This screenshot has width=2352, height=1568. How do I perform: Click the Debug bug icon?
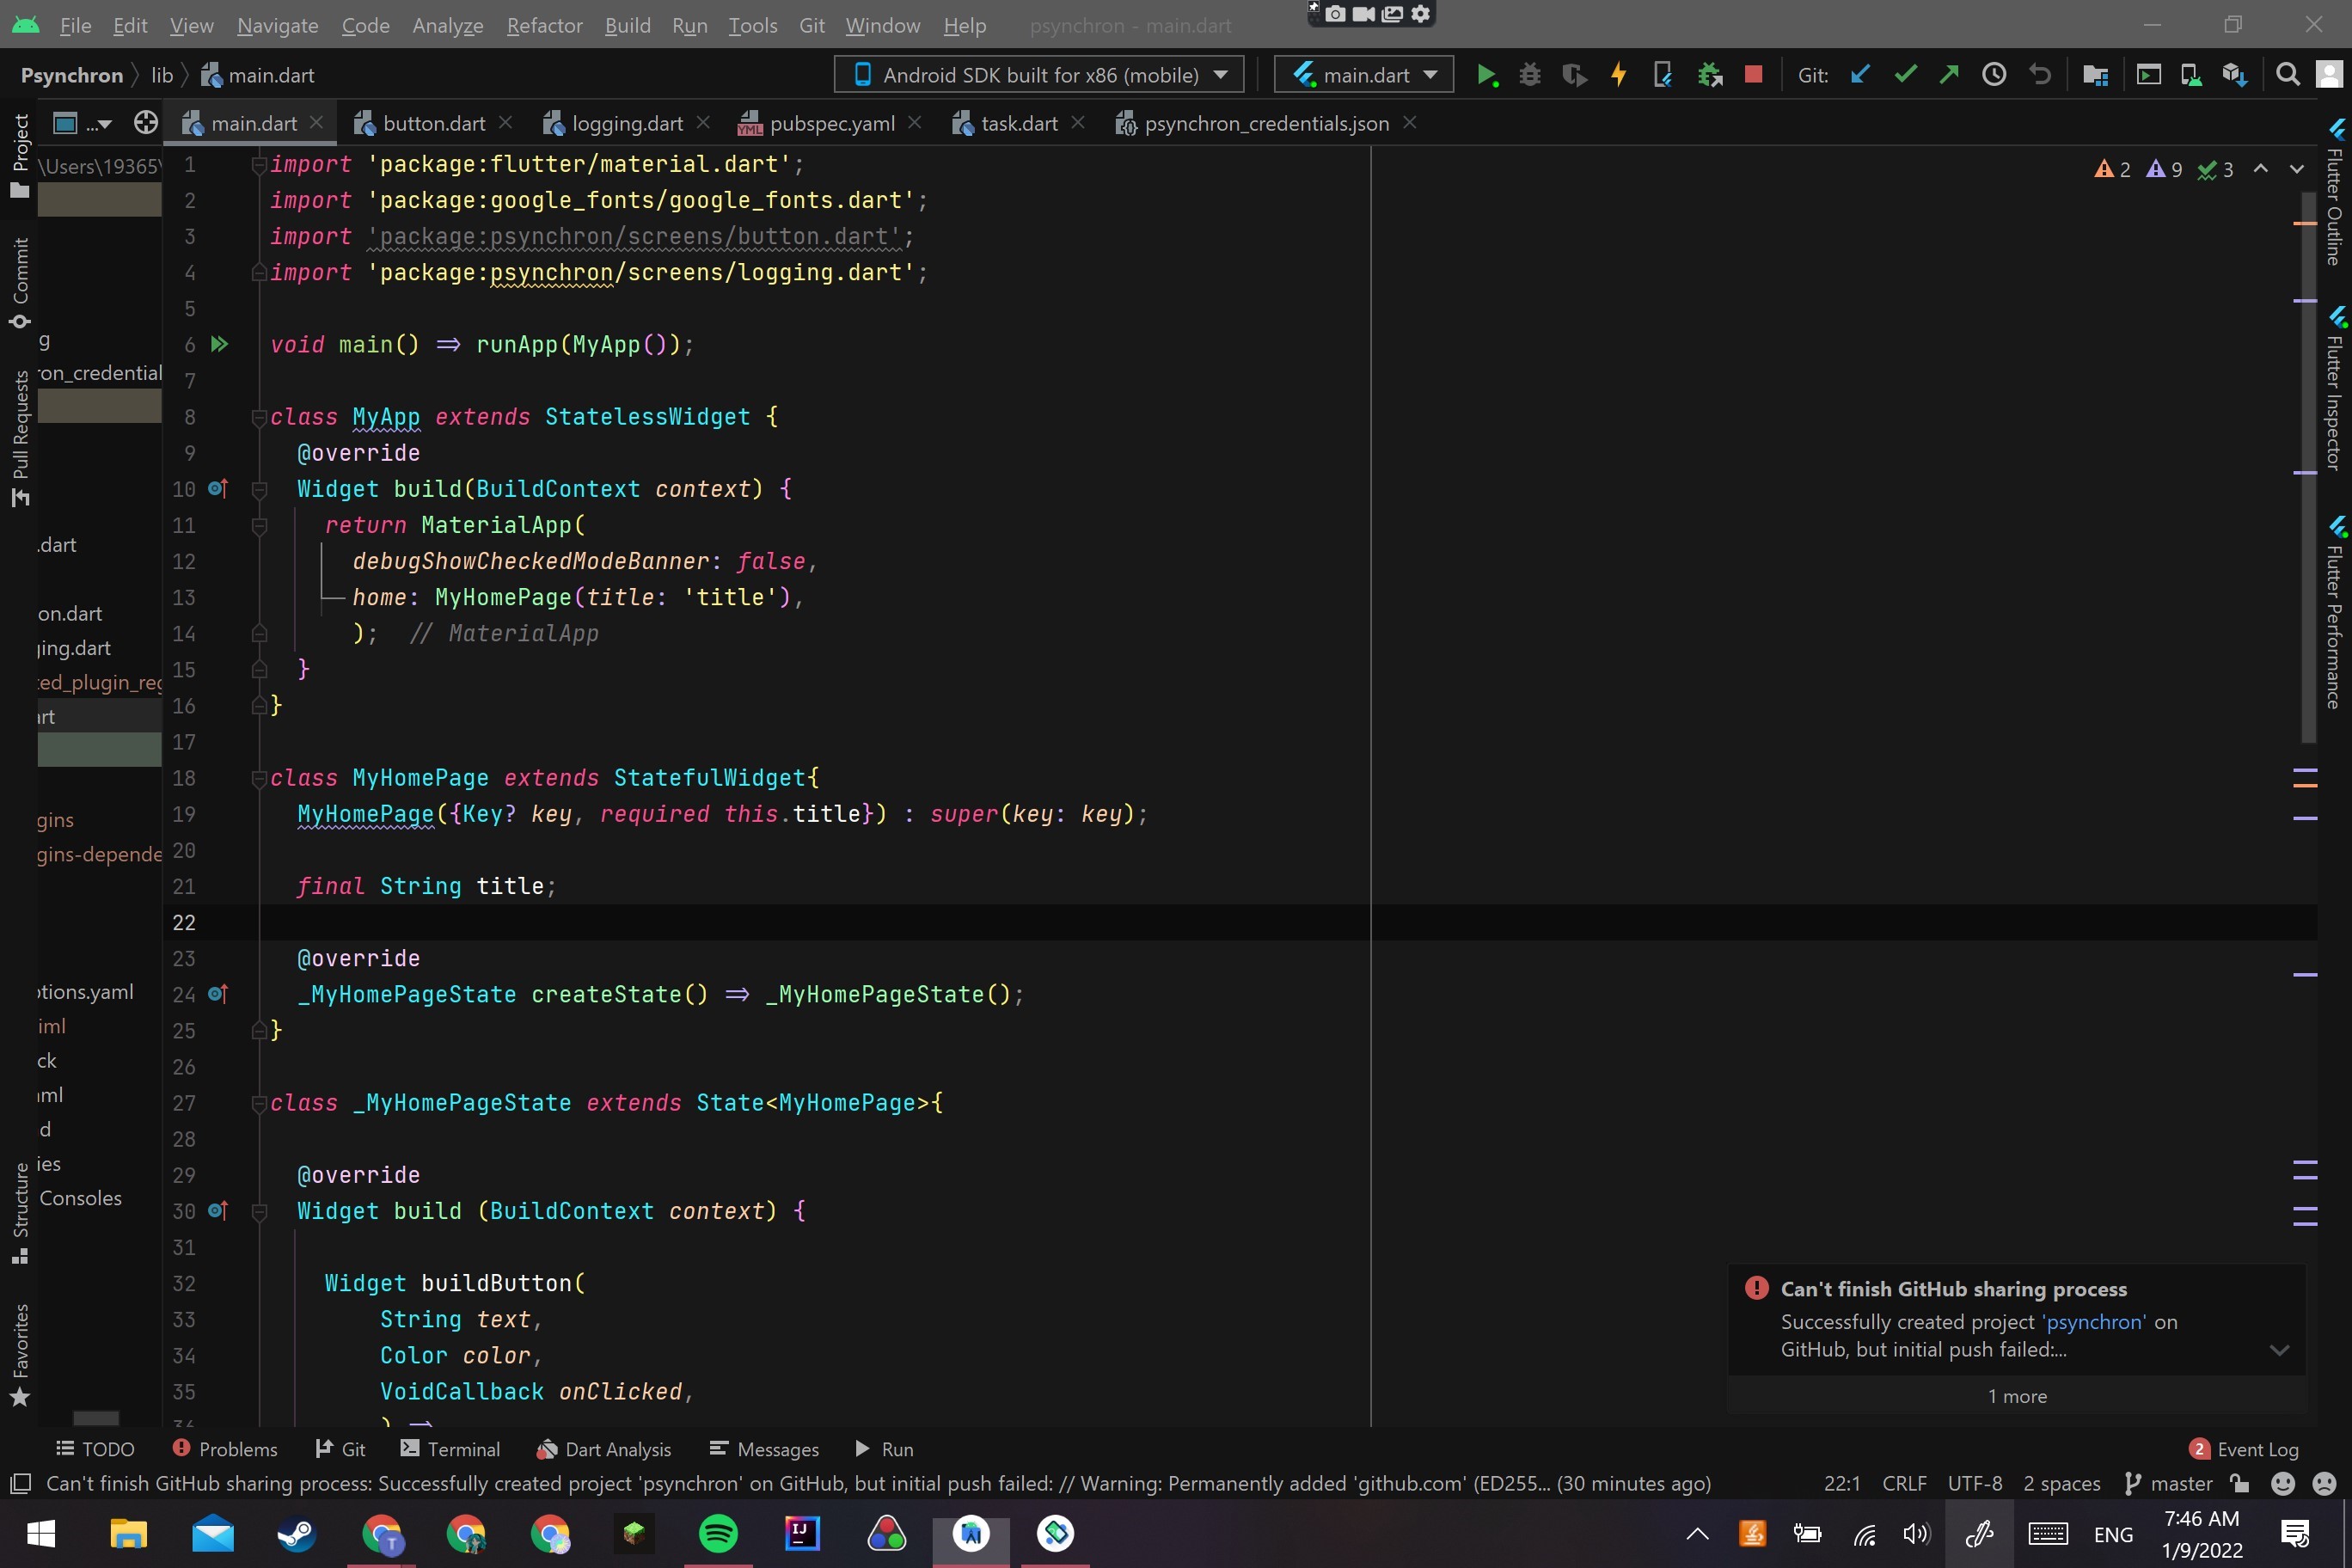click(x=1529, y=75)
